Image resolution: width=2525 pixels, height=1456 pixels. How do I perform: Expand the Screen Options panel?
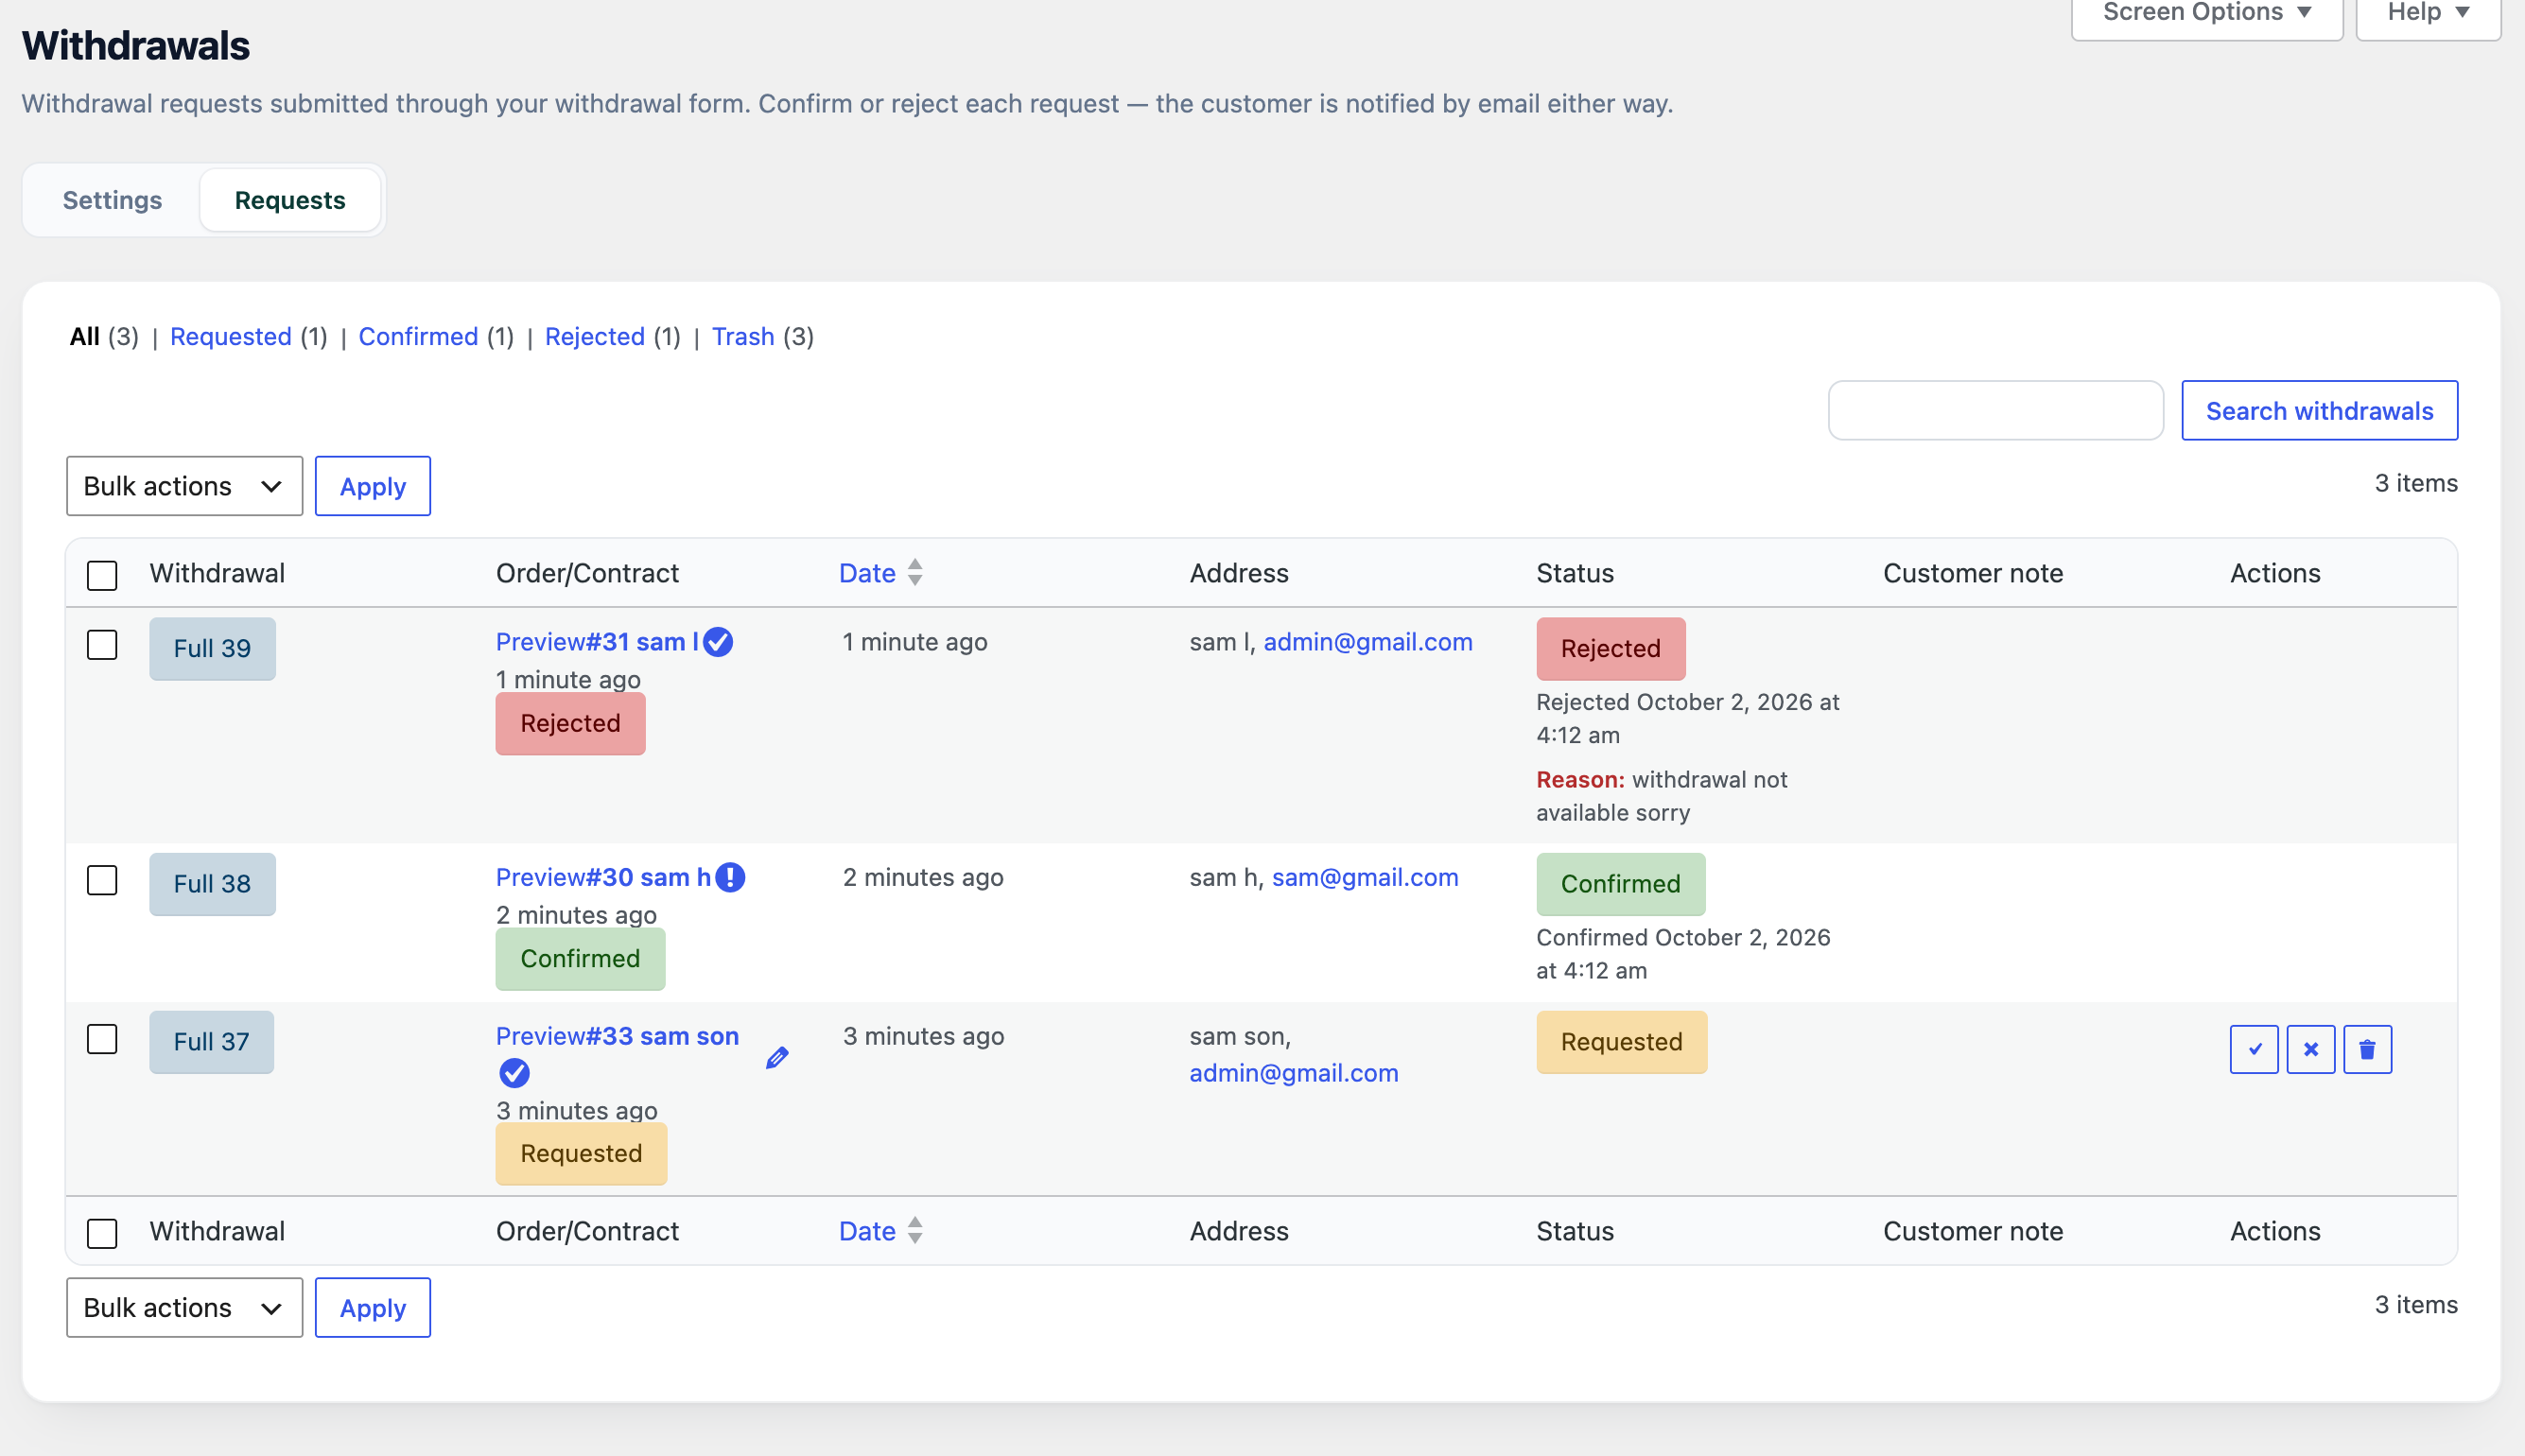(x=2207, y=13)
